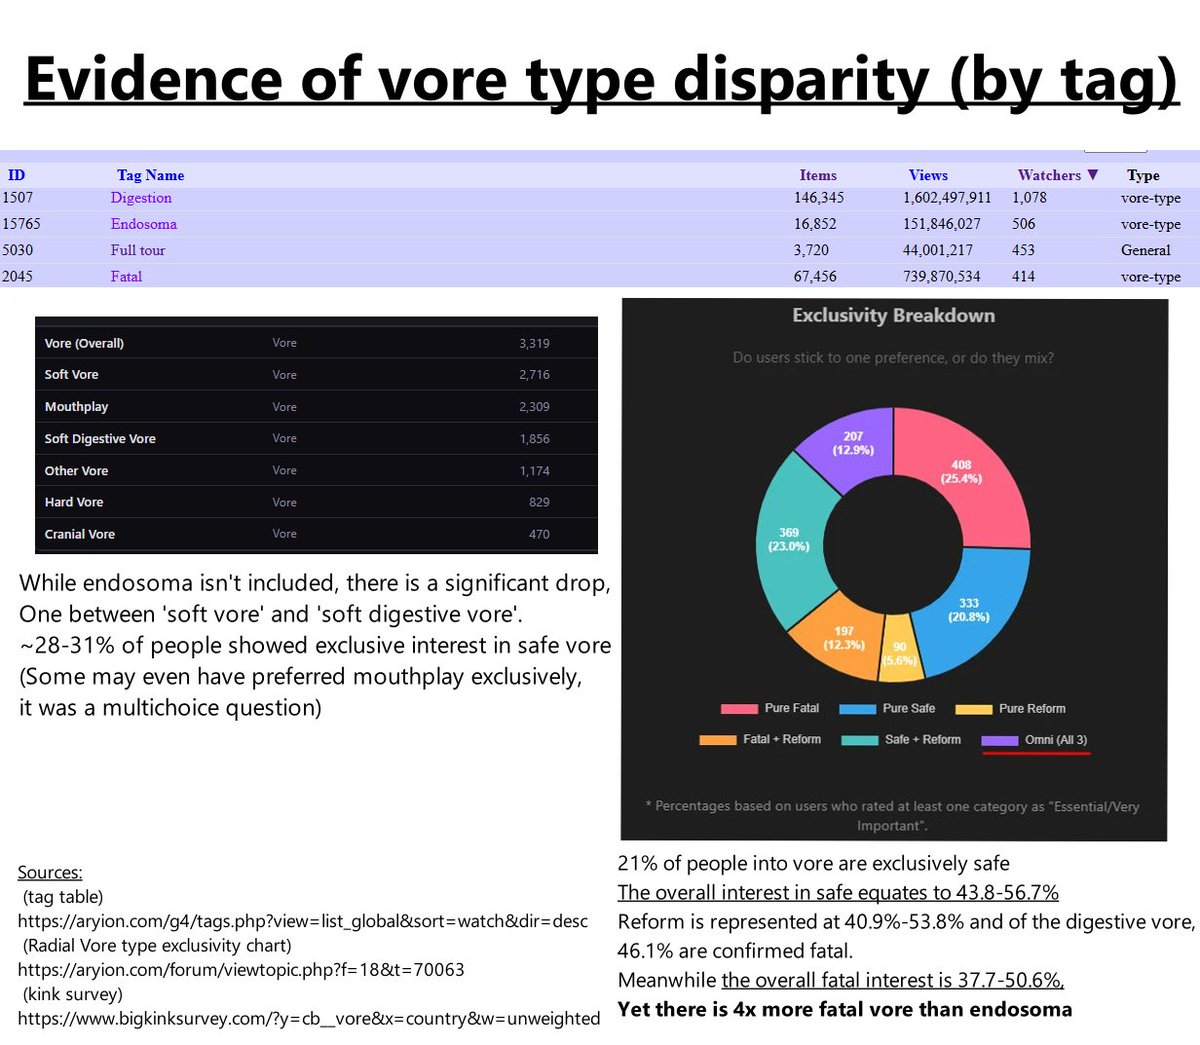Viewport: 1200px width, 1045px height.
Task: Click Watchers value 1,078
Action: click(x=1029, y=198)
